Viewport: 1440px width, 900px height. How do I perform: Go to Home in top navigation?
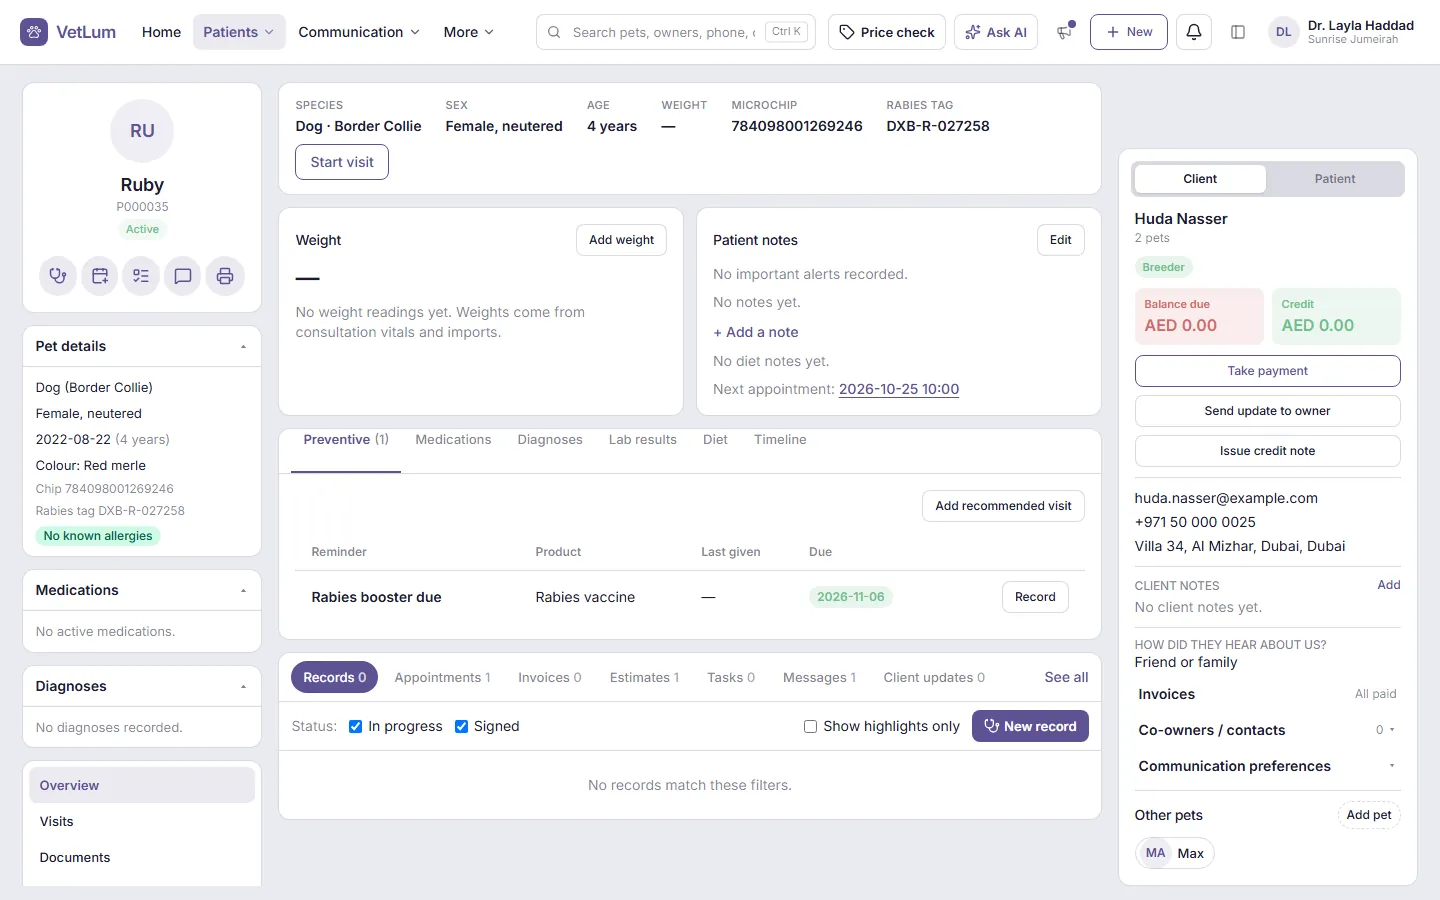(161, 32)
